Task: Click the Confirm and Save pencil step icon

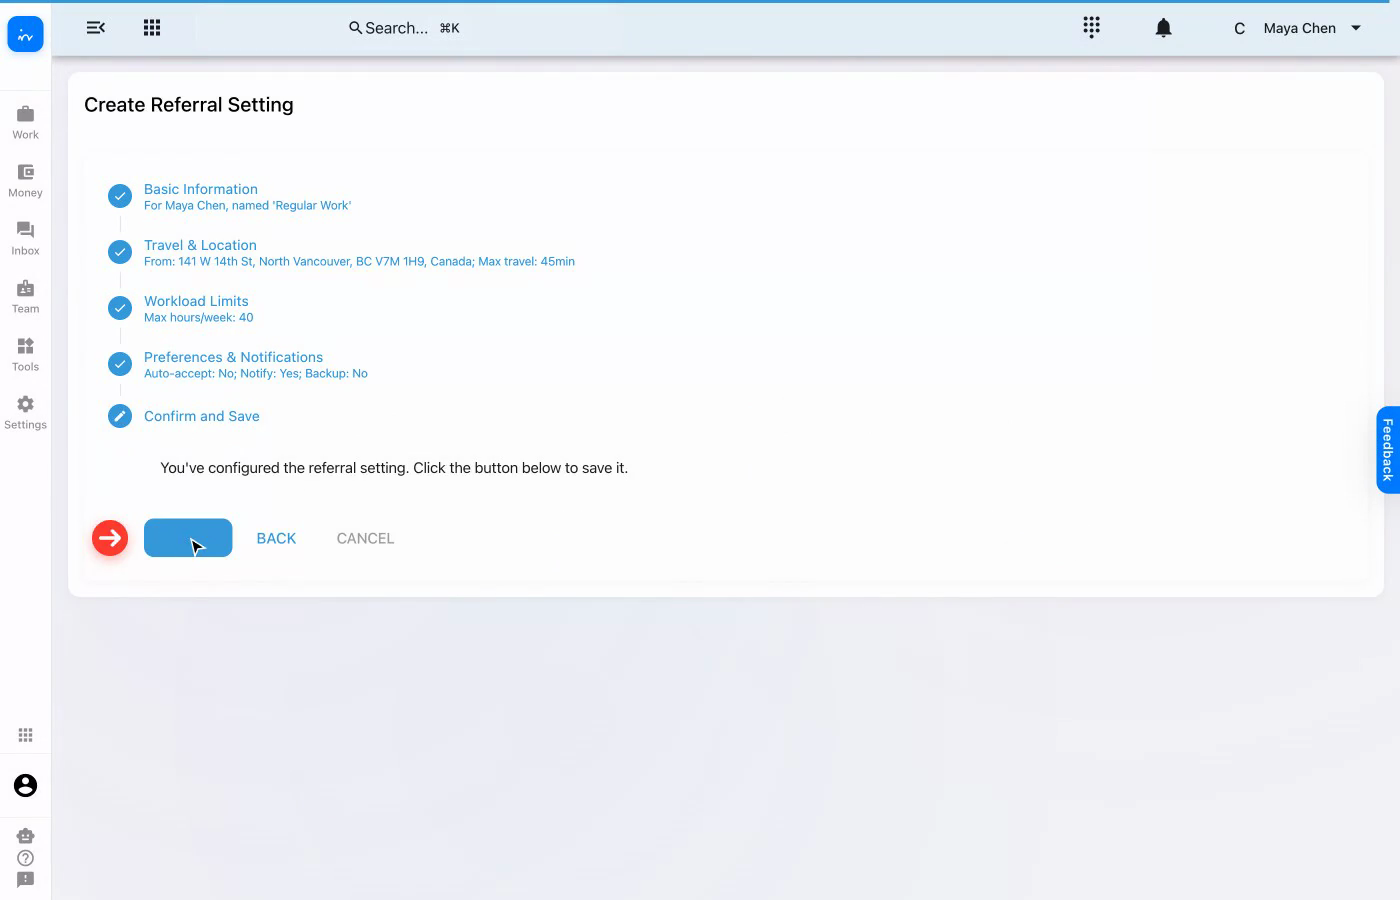Action: pos(120,416)
